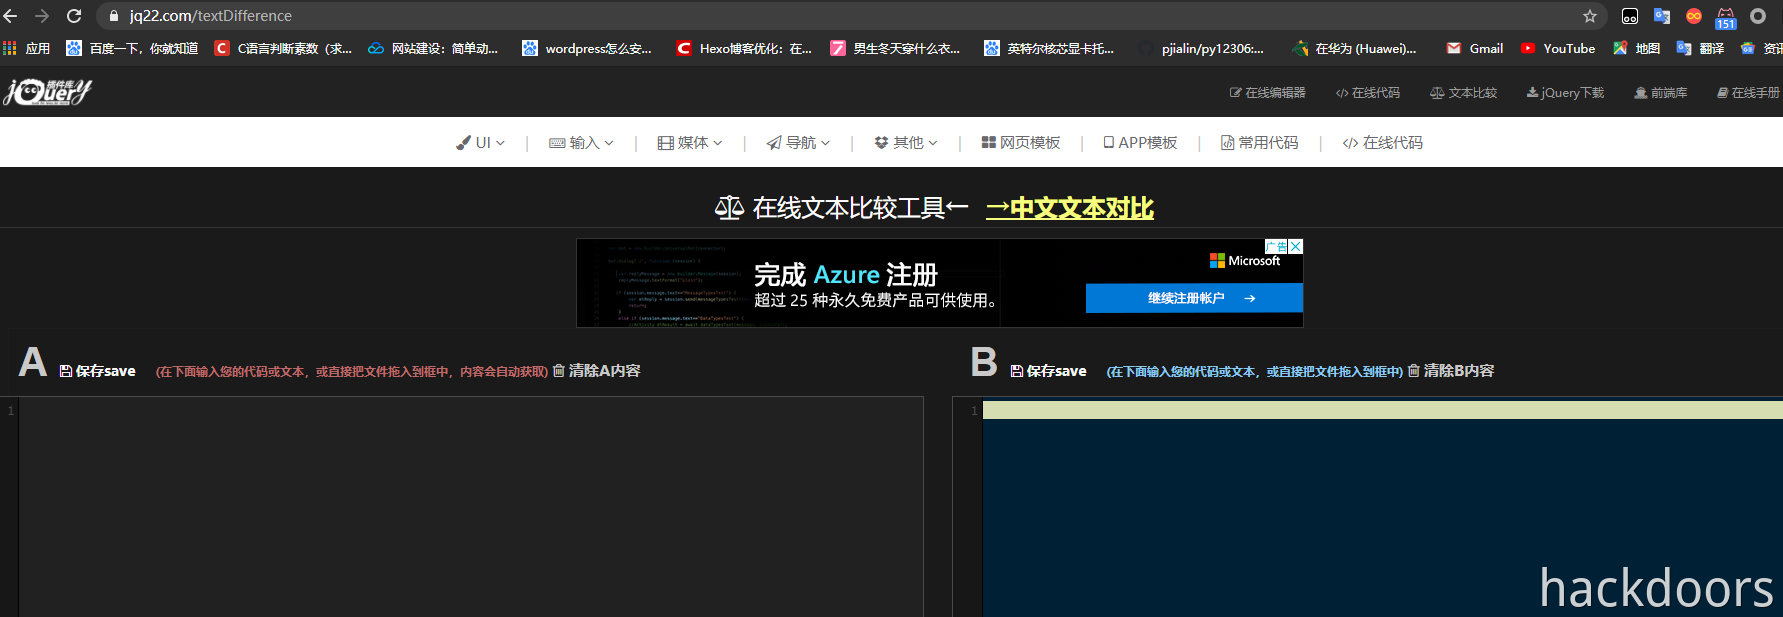
Task: Open the extension showing badge 151
Action: click(x=1726, y=18)
